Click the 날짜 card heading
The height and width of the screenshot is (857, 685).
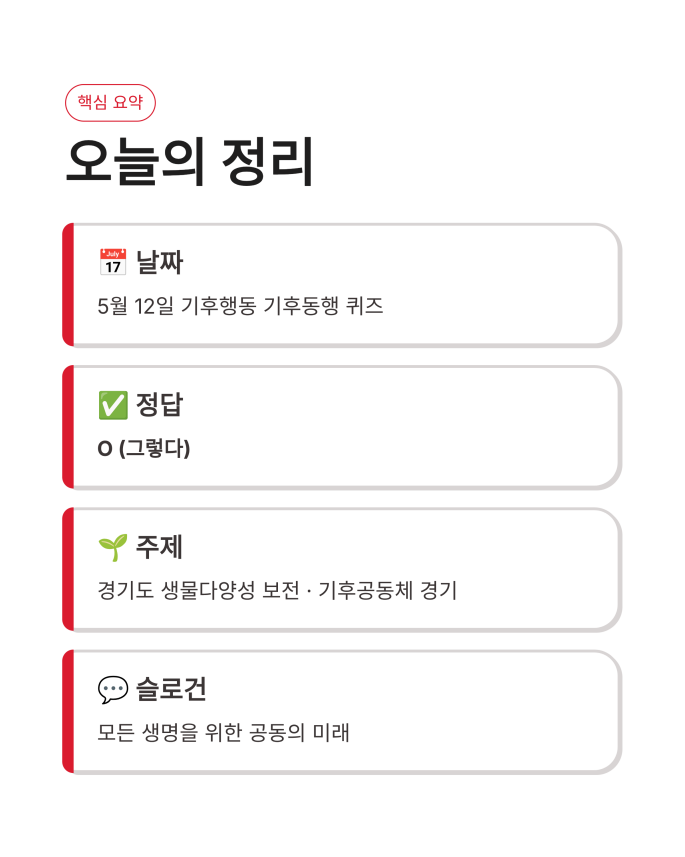click(159, 262)
